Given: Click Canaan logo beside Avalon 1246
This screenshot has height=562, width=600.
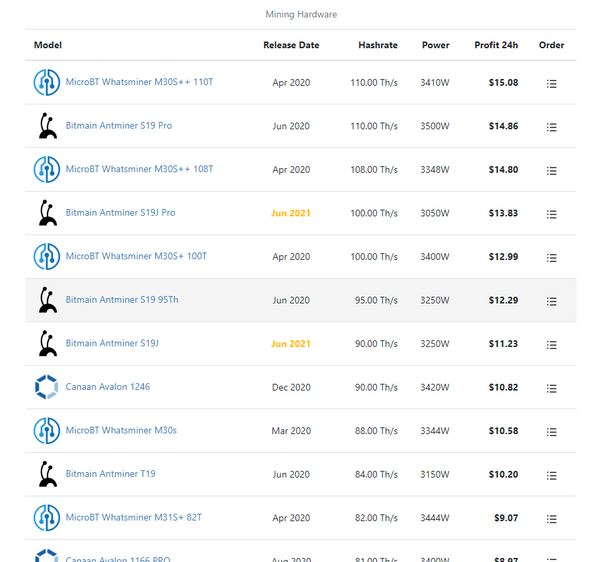Looking at the screenshot, I should [47, 387].
